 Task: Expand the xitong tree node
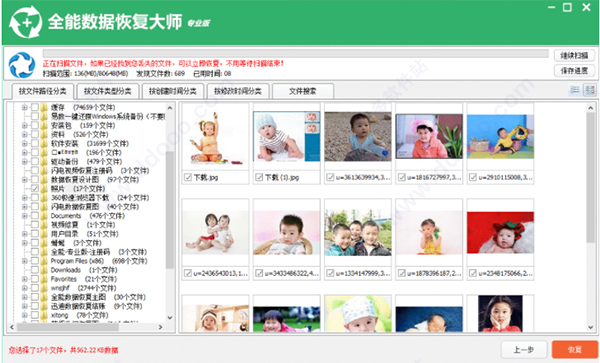click(24, 316)
